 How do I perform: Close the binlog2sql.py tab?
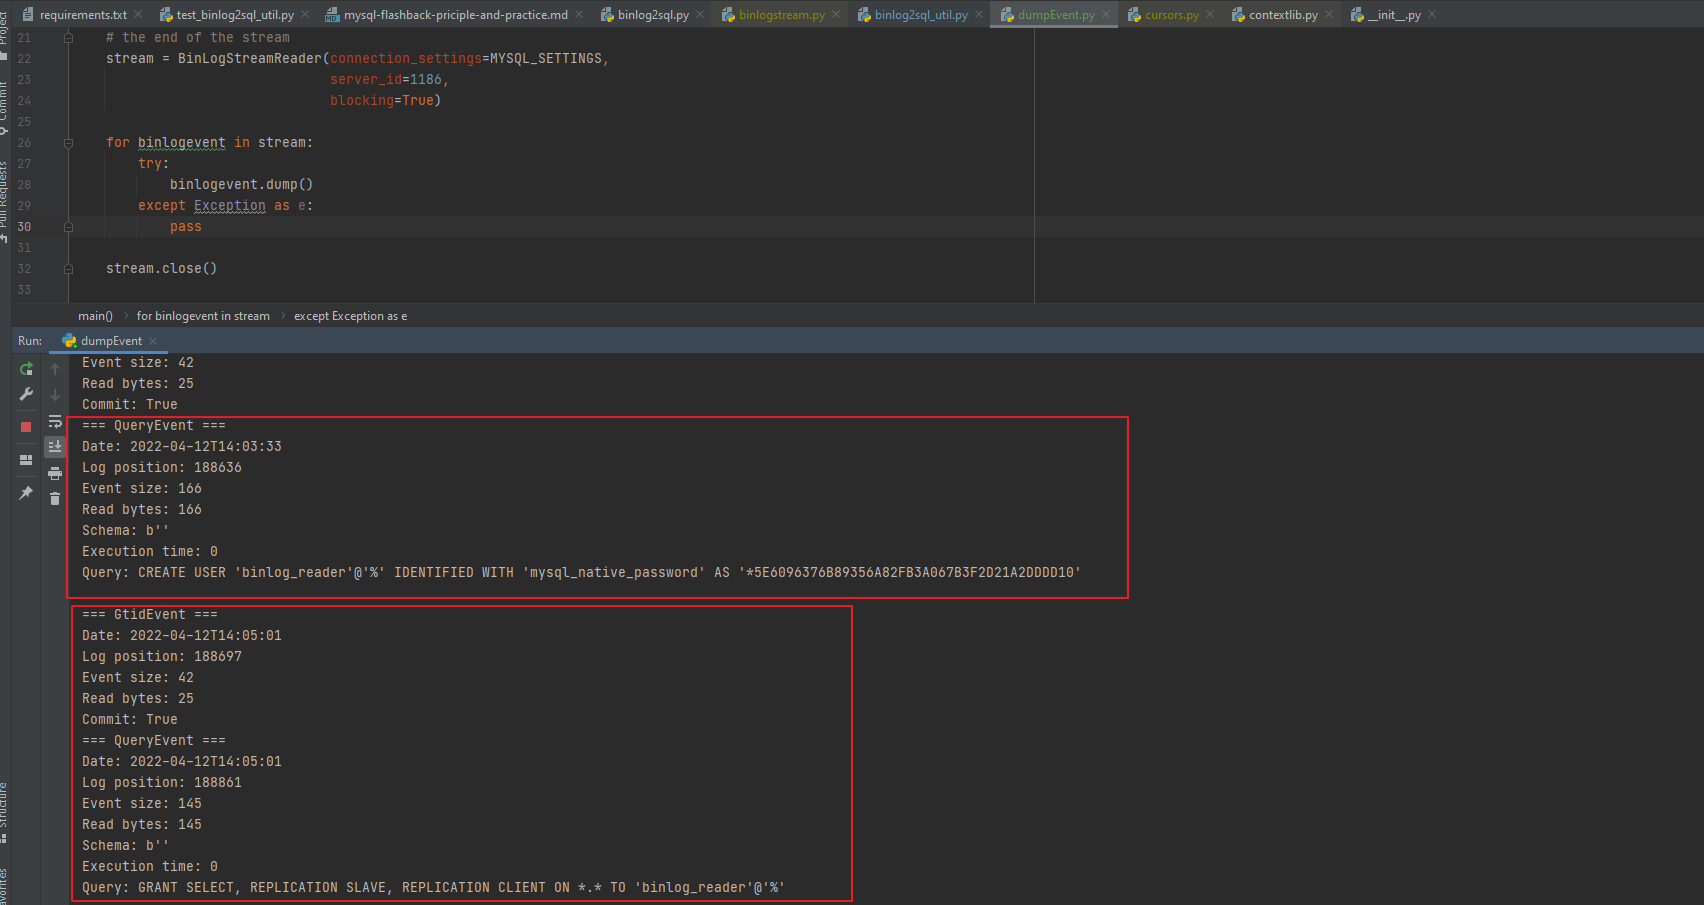[700, 14]
